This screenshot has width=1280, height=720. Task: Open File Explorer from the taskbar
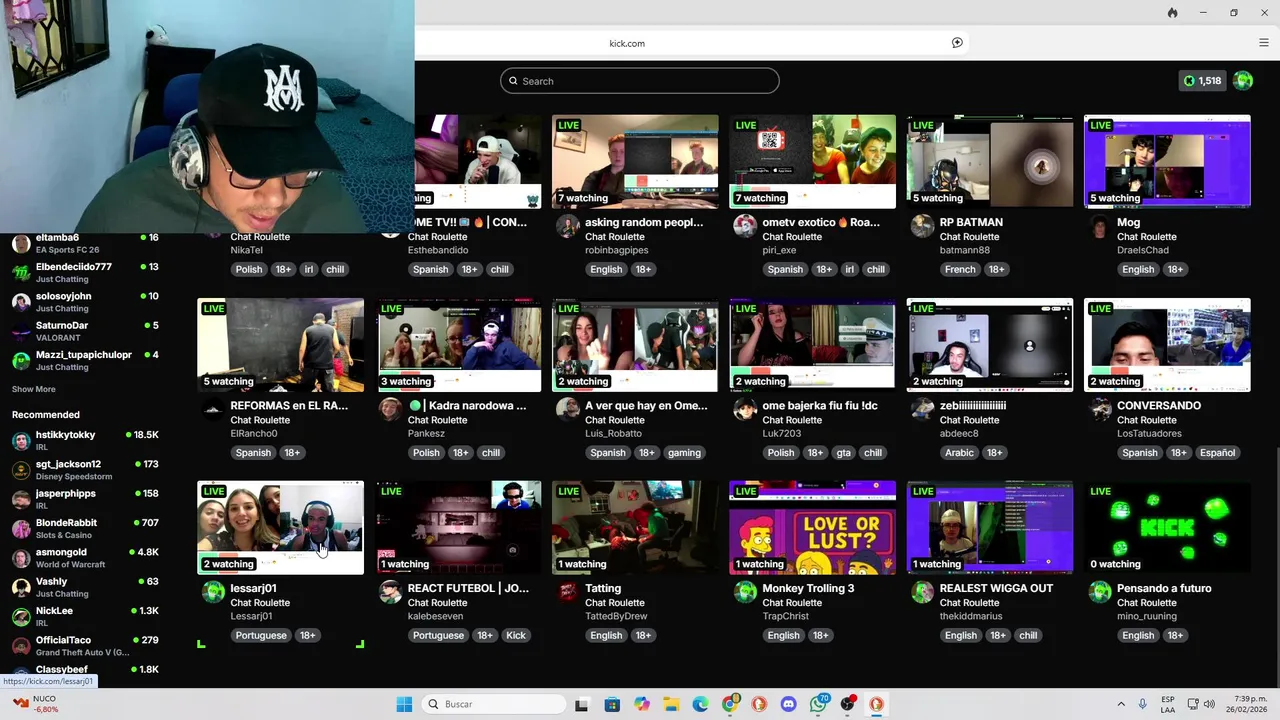click(x=671, y=704)
